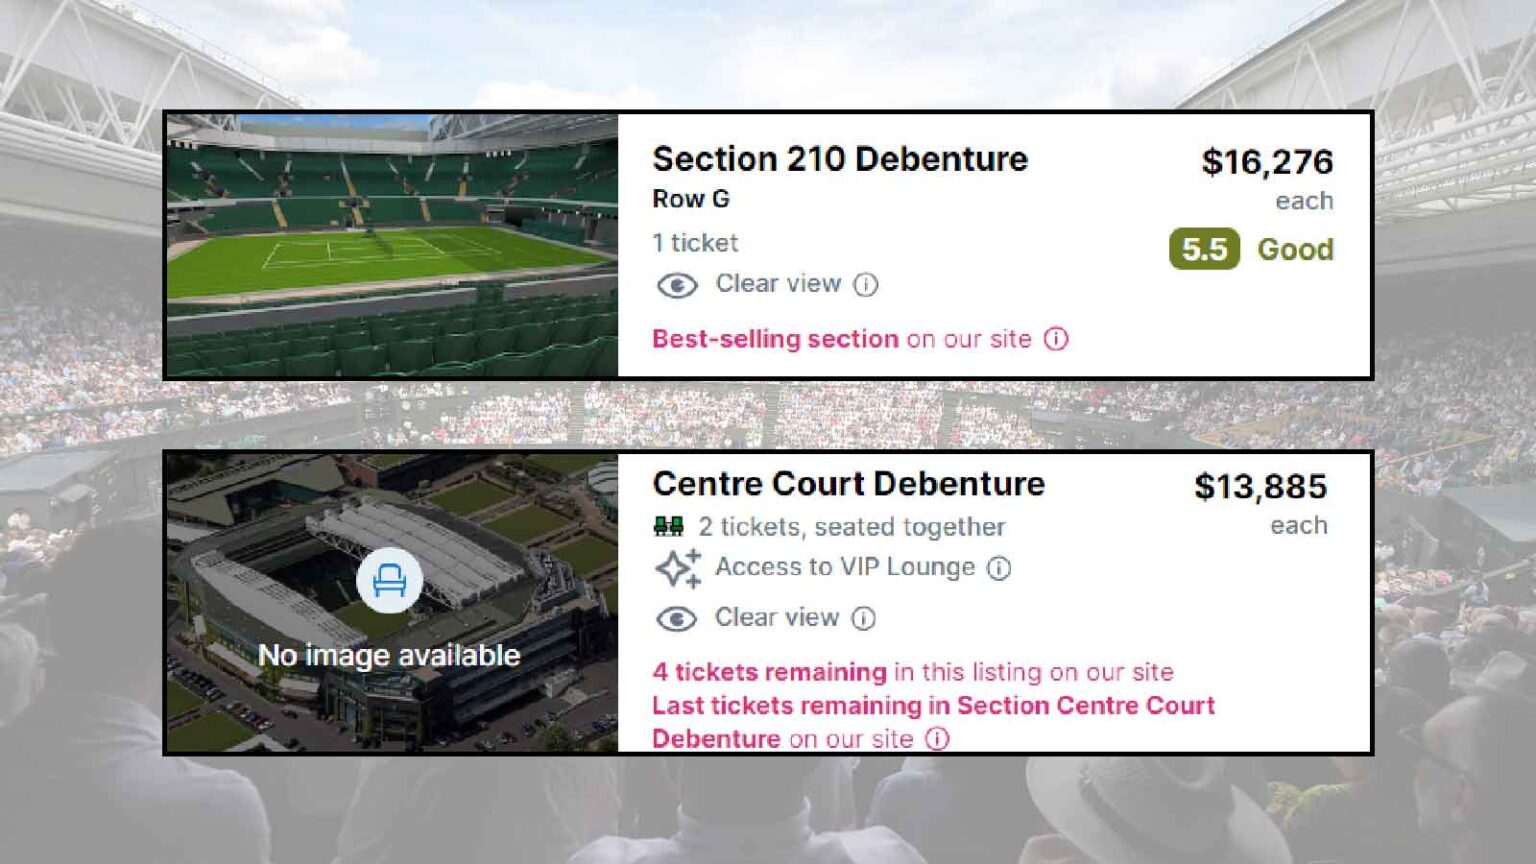The width and height of the screenshot is (1536, 864).
Task: Open the info icon beside Clear view on Centre Court
Action: 862,619
